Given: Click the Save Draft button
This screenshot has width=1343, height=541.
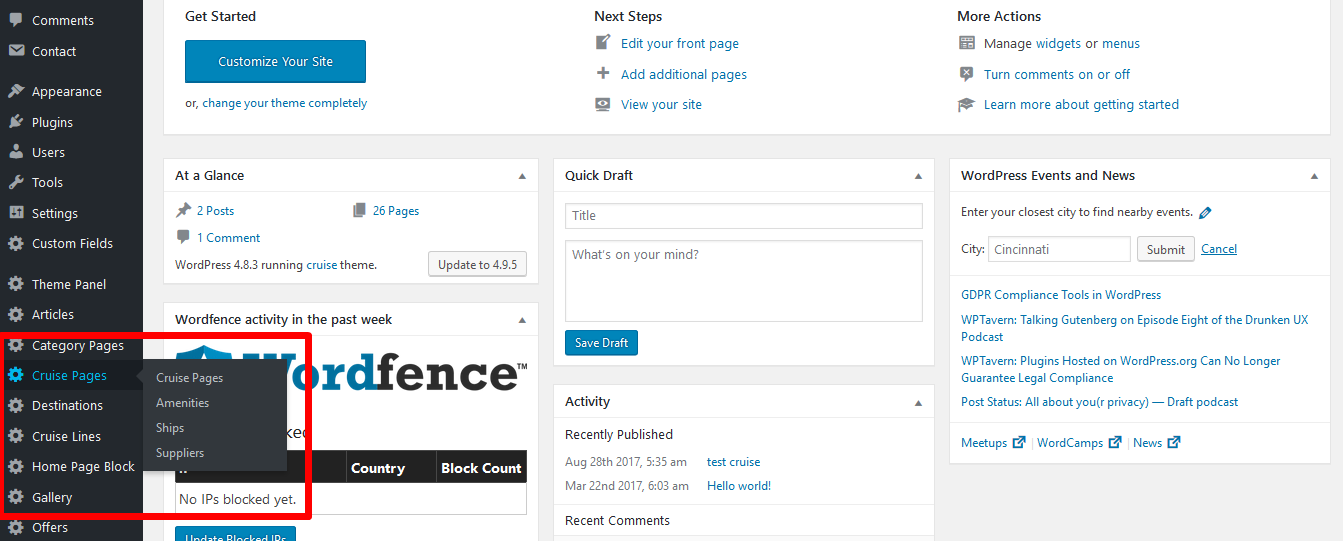Looking at the screenshot, I should click(x=601, y=343).
